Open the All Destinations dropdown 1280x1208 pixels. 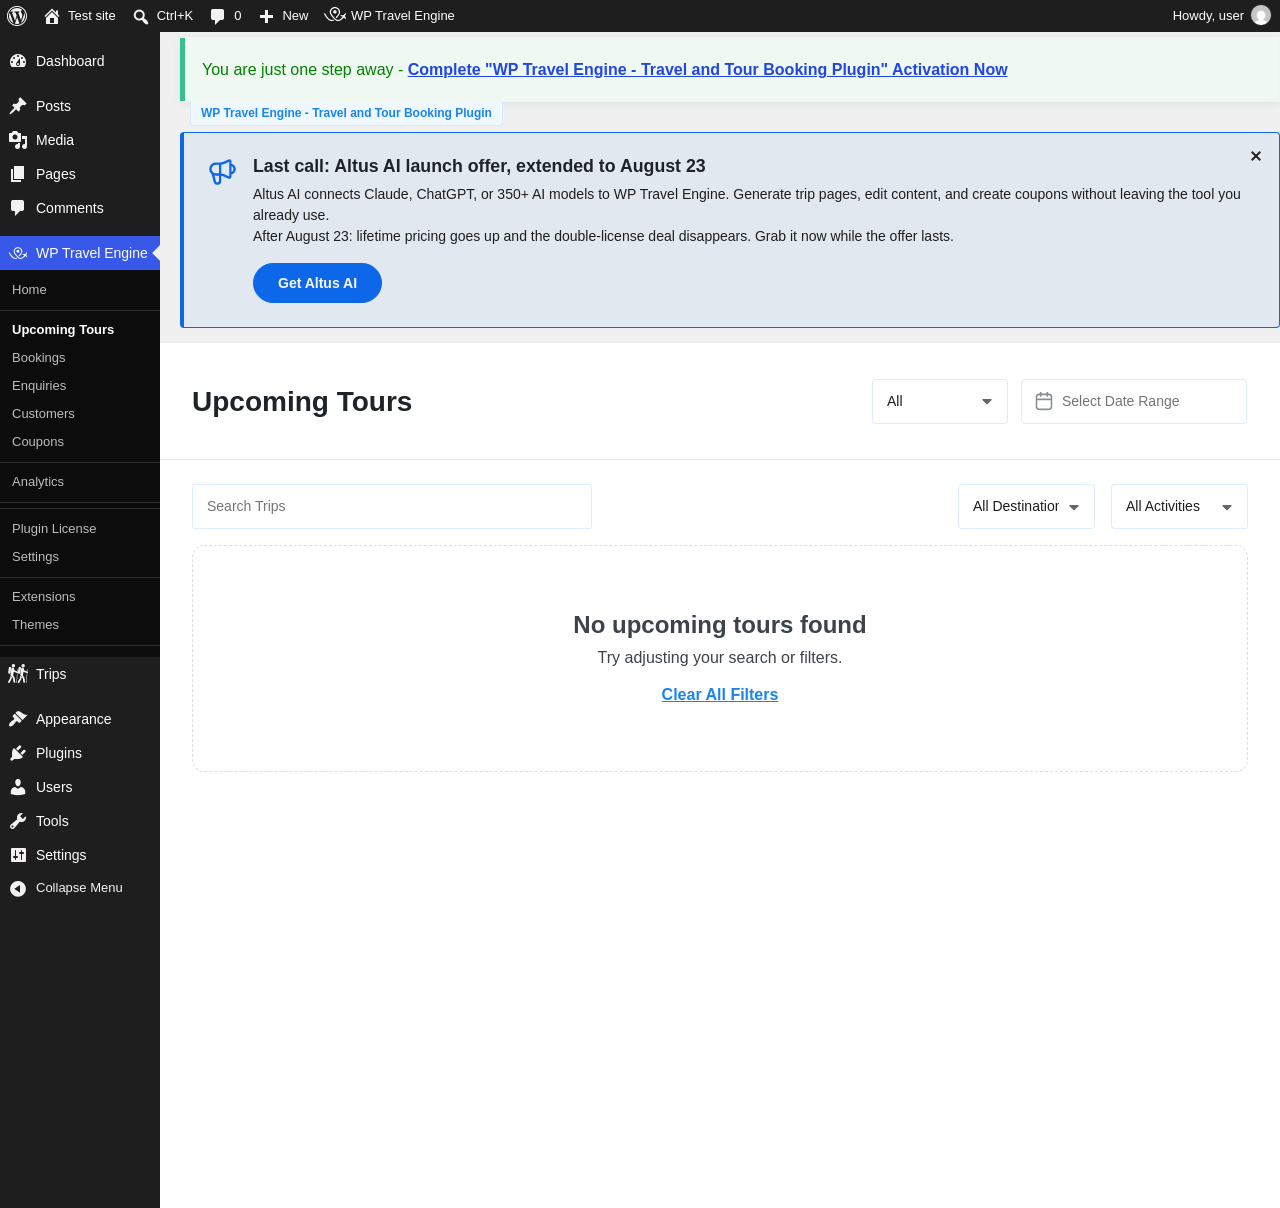point(1026,506)
